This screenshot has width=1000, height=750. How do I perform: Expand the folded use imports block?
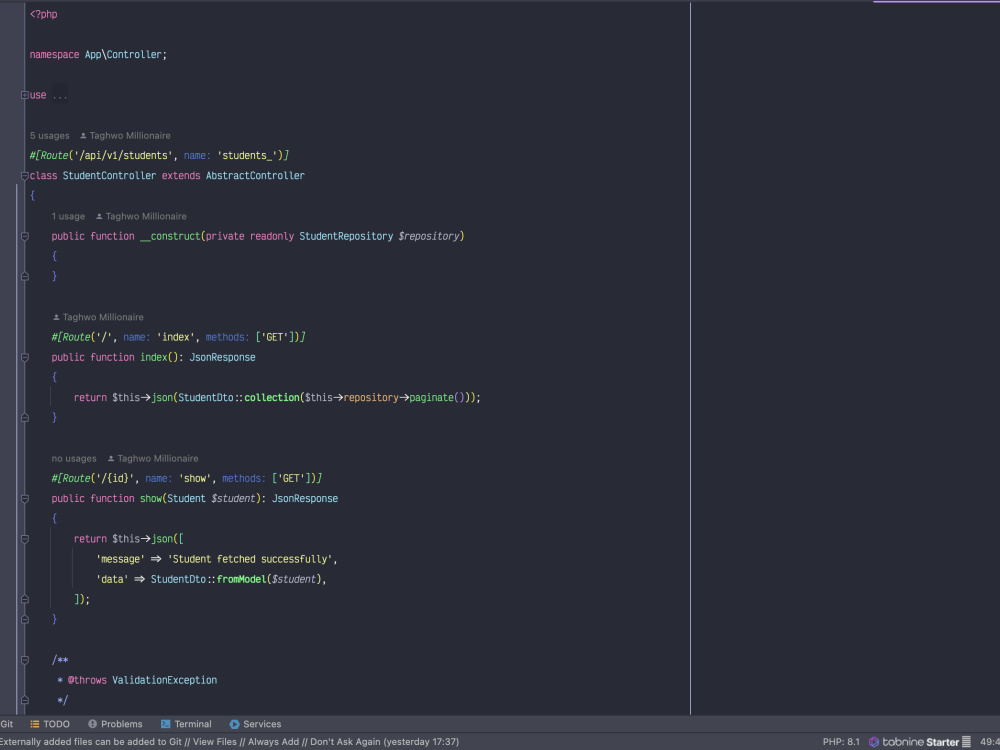click(24, 95)
